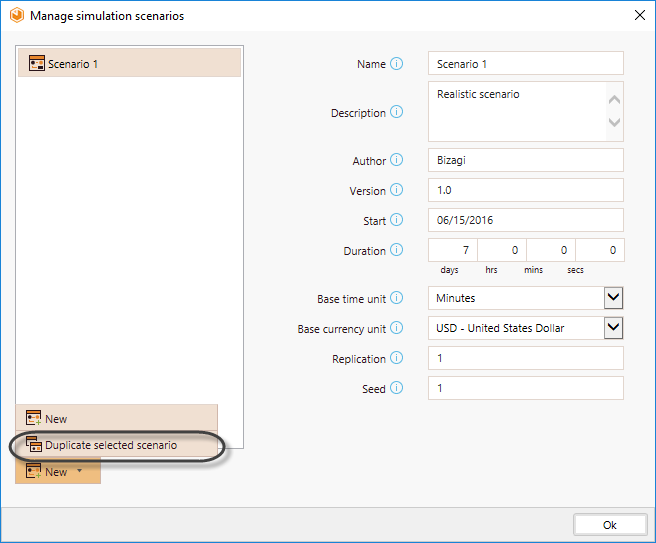The height and width of the screenshot is (543, 656).
Task: Choose New from the popup menu
Action: (x=117, y=418)
